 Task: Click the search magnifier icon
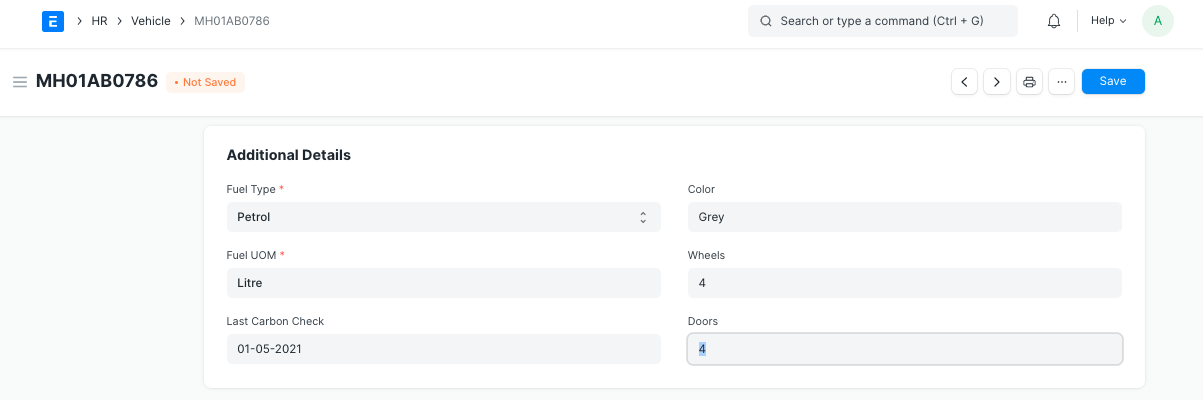click(766, 21)
